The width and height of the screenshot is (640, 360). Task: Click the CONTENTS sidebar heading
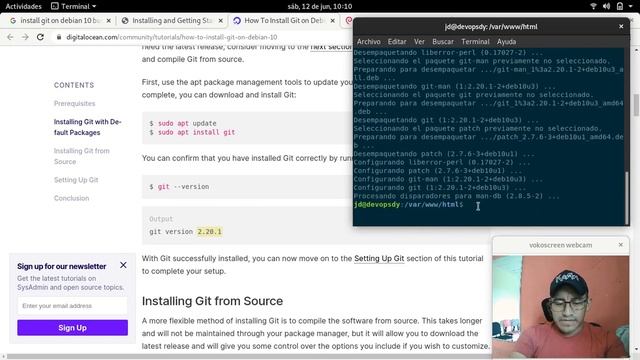point(74,85)
